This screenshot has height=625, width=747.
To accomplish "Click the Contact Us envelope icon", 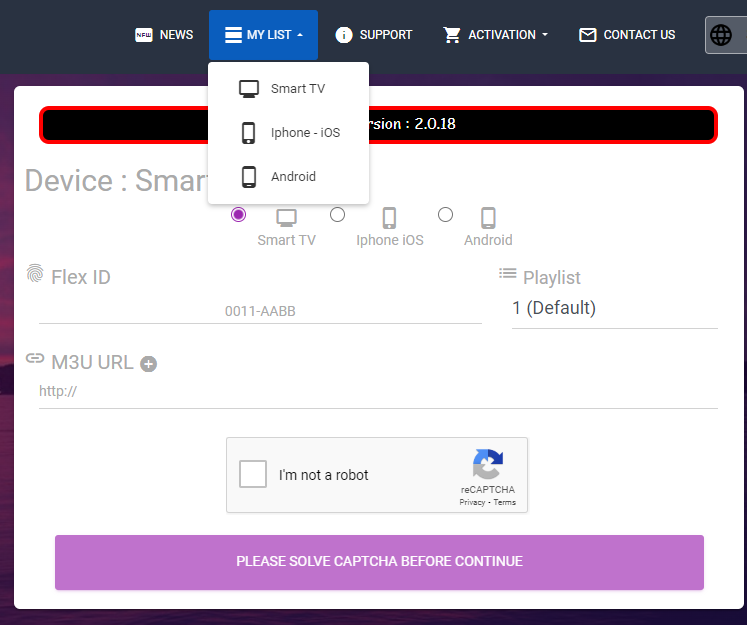I will (x=588, y=35).
